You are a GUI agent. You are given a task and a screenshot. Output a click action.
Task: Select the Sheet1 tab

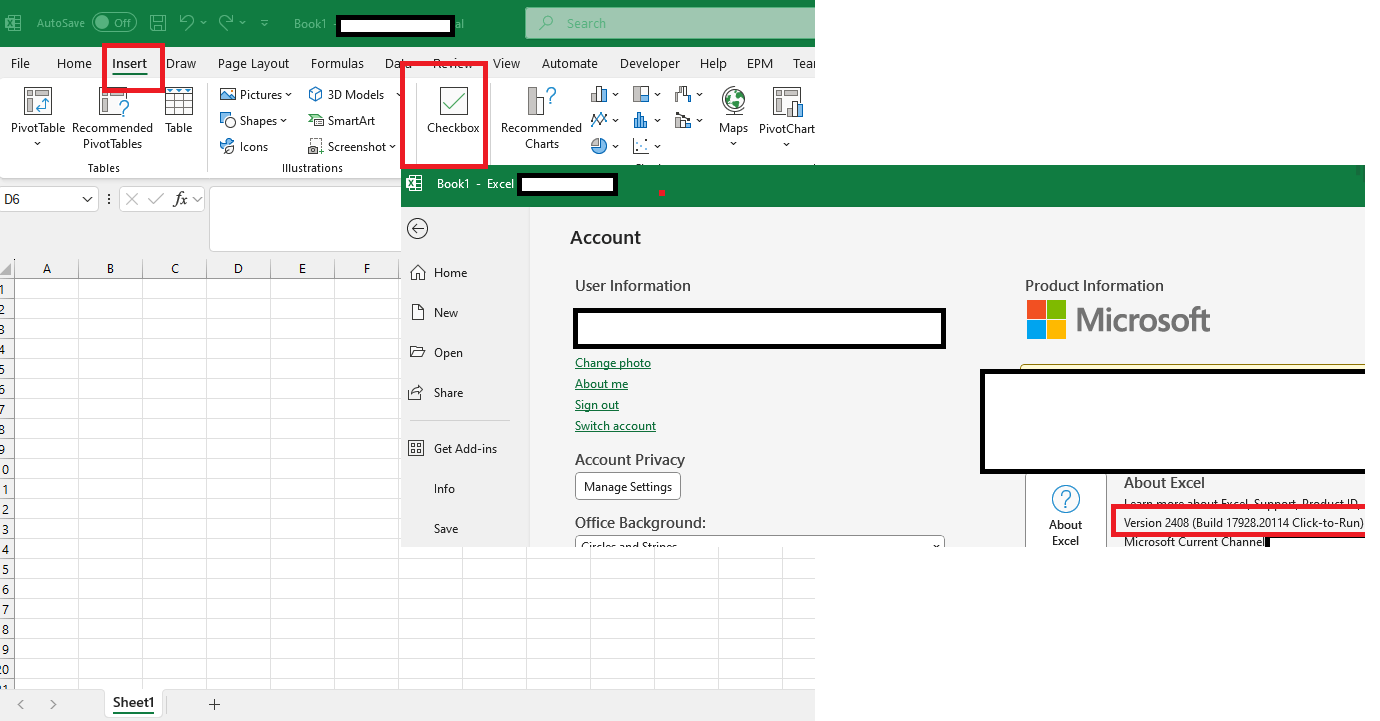[x=134, y=703]
